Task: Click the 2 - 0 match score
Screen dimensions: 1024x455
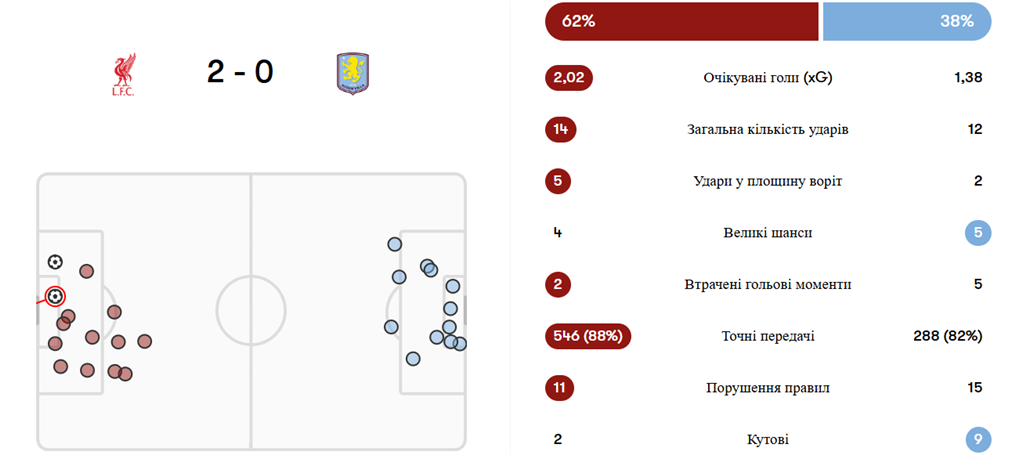Action: (x=240, y=73)
